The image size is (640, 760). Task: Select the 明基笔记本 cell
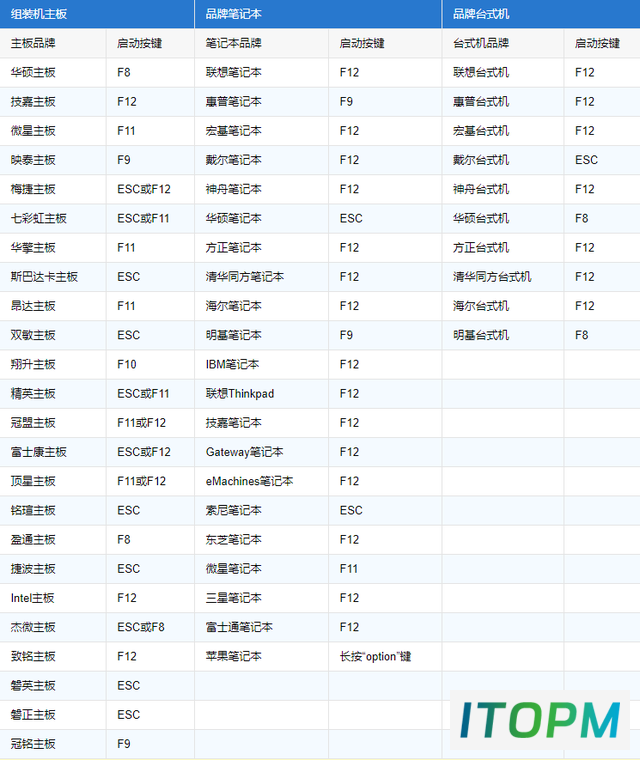point(261,335)
